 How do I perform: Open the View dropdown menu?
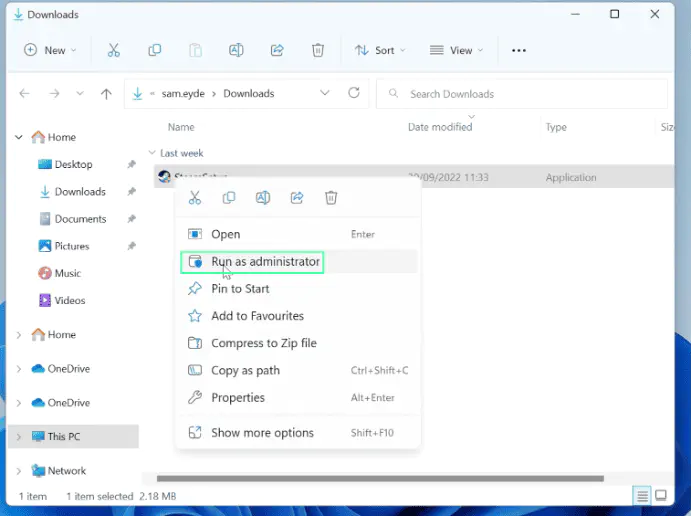point(456,50)
